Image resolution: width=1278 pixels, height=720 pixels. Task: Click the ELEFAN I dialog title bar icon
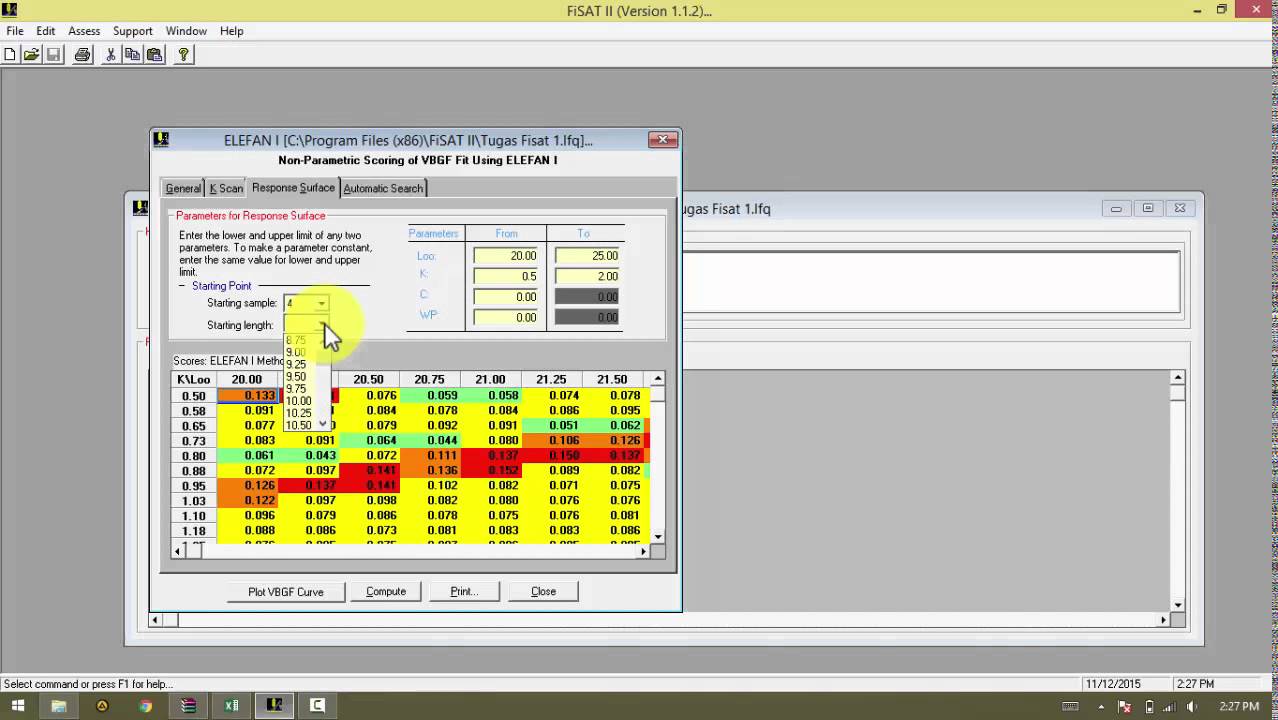pyautogui.click(x=161, y=140)
